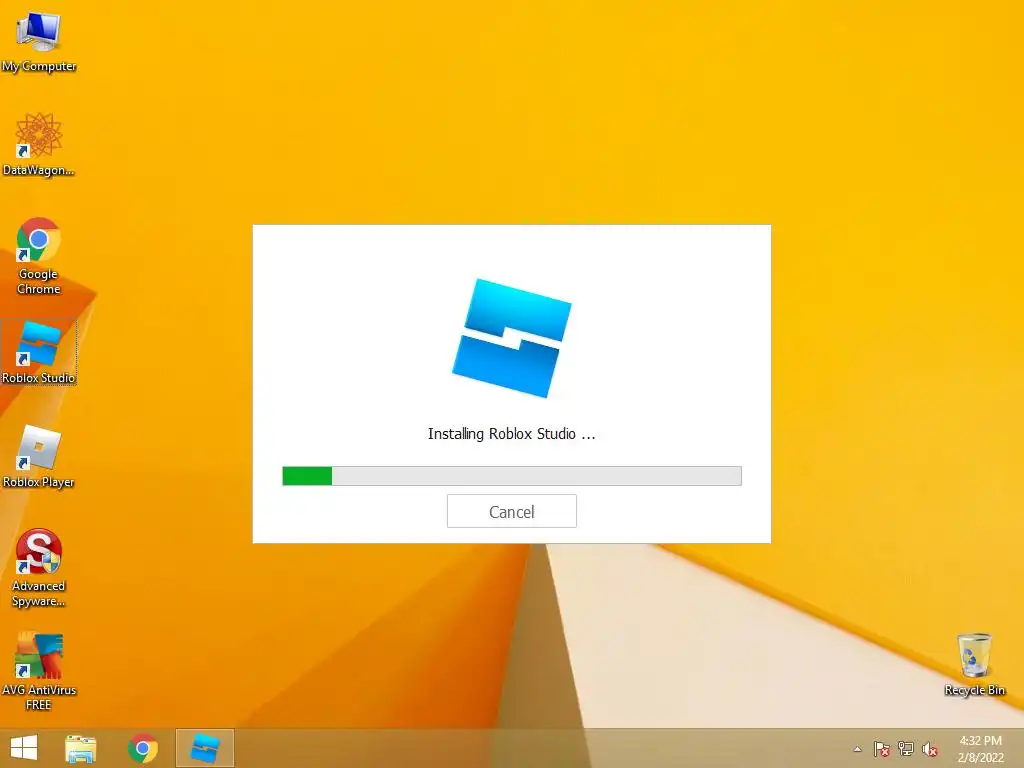Click the Roblox Studio logo in installer
The width and height of the screenshot is (1024, 768).
(512, 338)
